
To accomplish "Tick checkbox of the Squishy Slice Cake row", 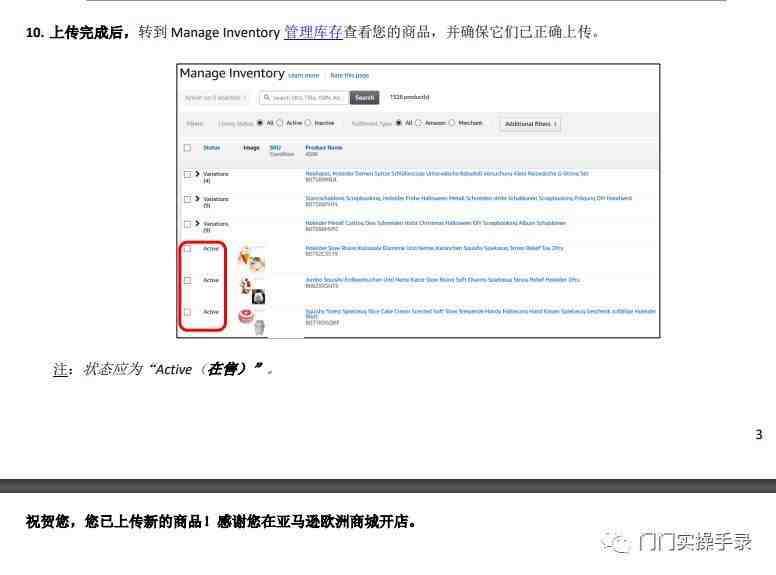I will coord(187,312).
